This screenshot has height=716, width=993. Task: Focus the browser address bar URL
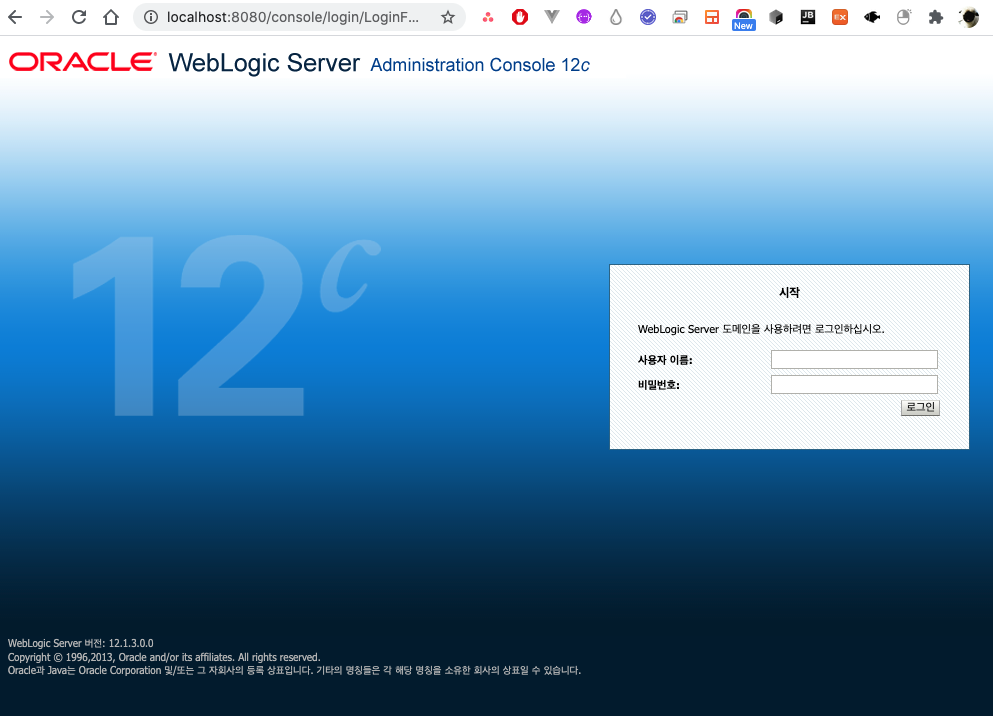[293, 17]
